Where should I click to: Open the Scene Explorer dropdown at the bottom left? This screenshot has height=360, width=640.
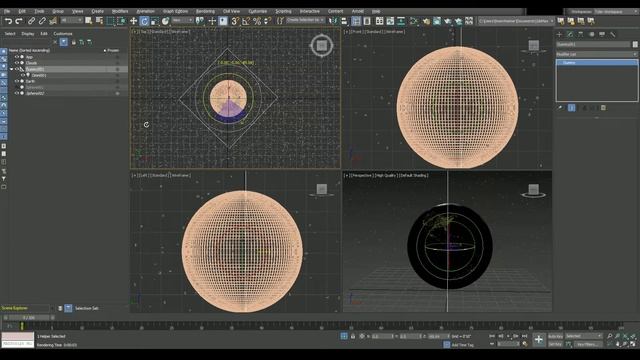(x=27, y=308)
